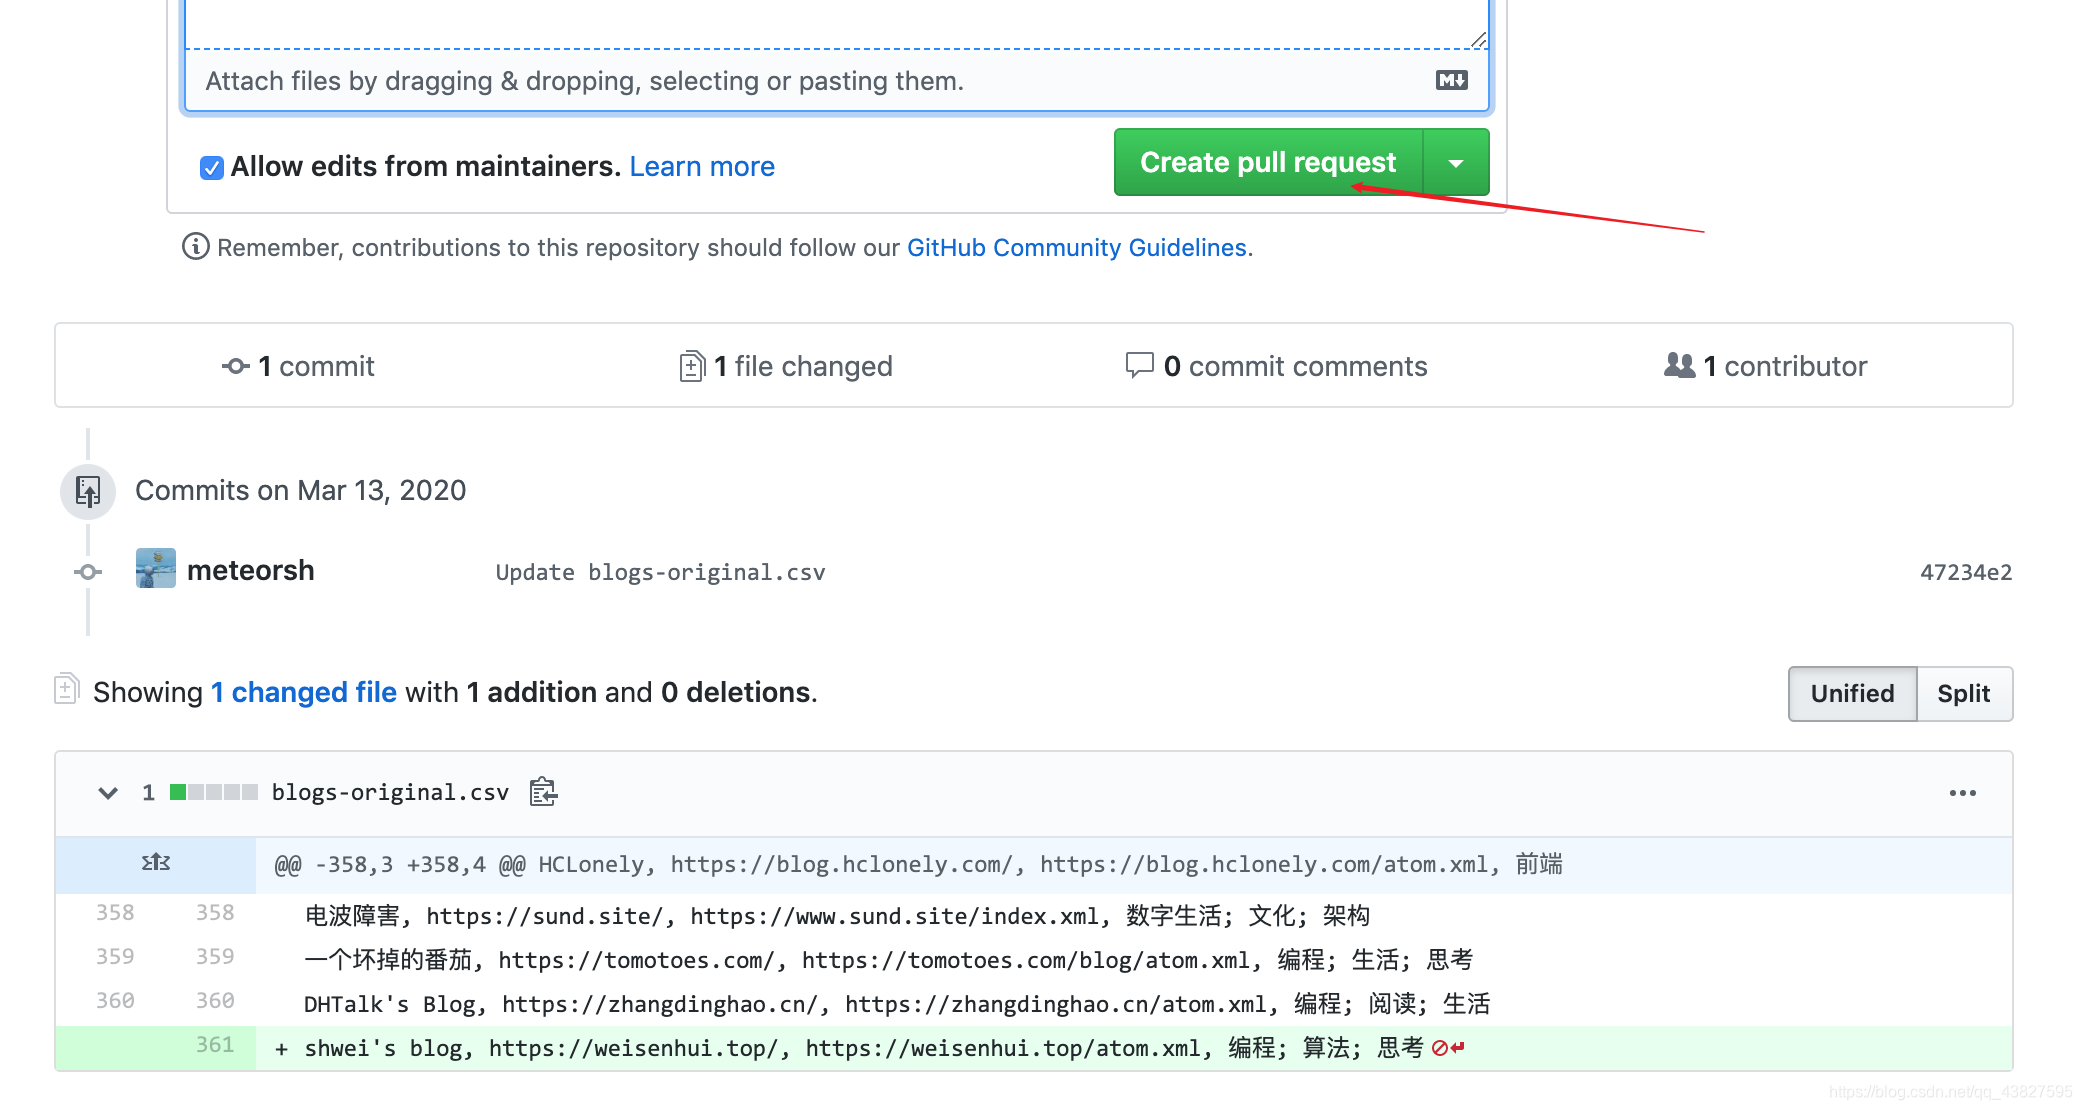The height and width of the screenshot is (1110, 2082).
Task: Select the 1 file changed tab
Action: (785, 366)
